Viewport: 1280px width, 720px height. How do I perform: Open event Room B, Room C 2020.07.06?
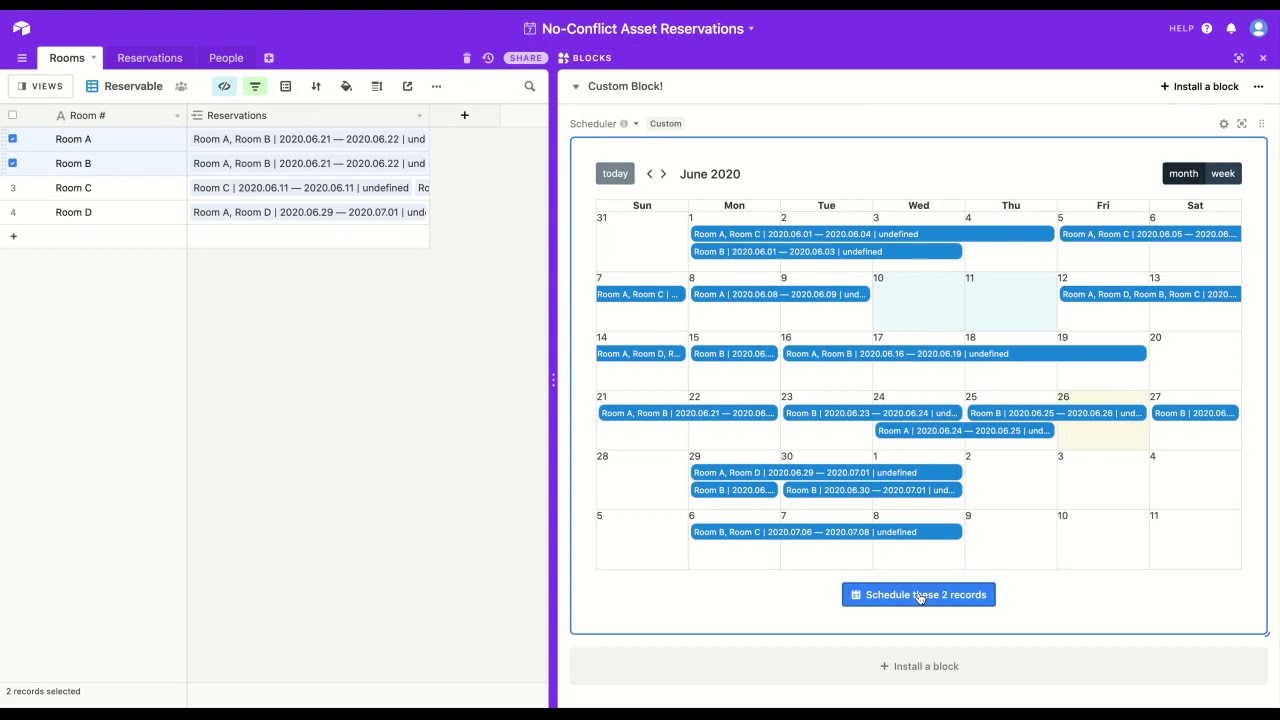pos(826,532)
